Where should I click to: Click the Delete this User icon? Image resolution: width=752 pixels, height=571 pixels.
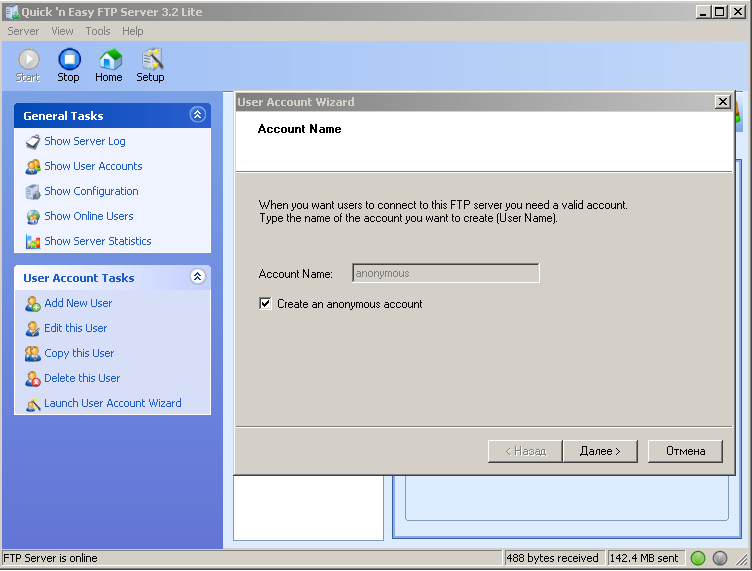pos(33,379)
